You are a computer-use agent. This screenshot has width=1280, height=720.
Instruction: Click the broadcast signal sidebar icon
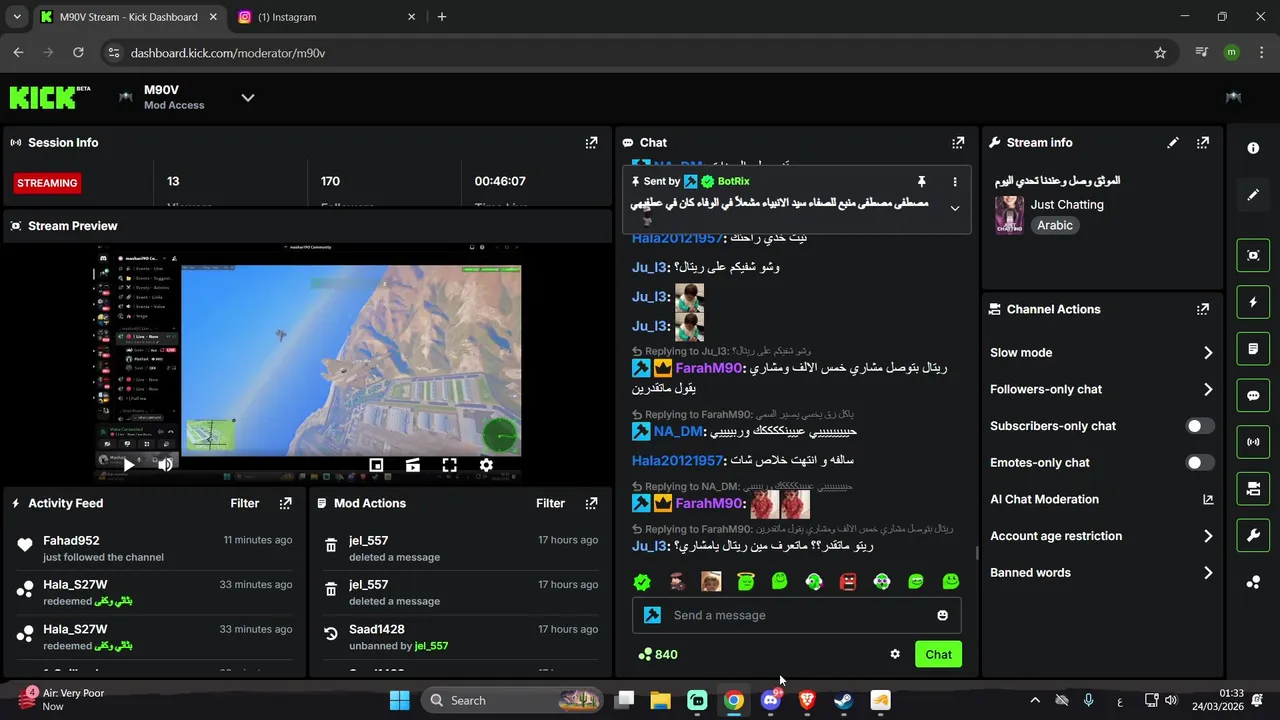click(1253, 442)
